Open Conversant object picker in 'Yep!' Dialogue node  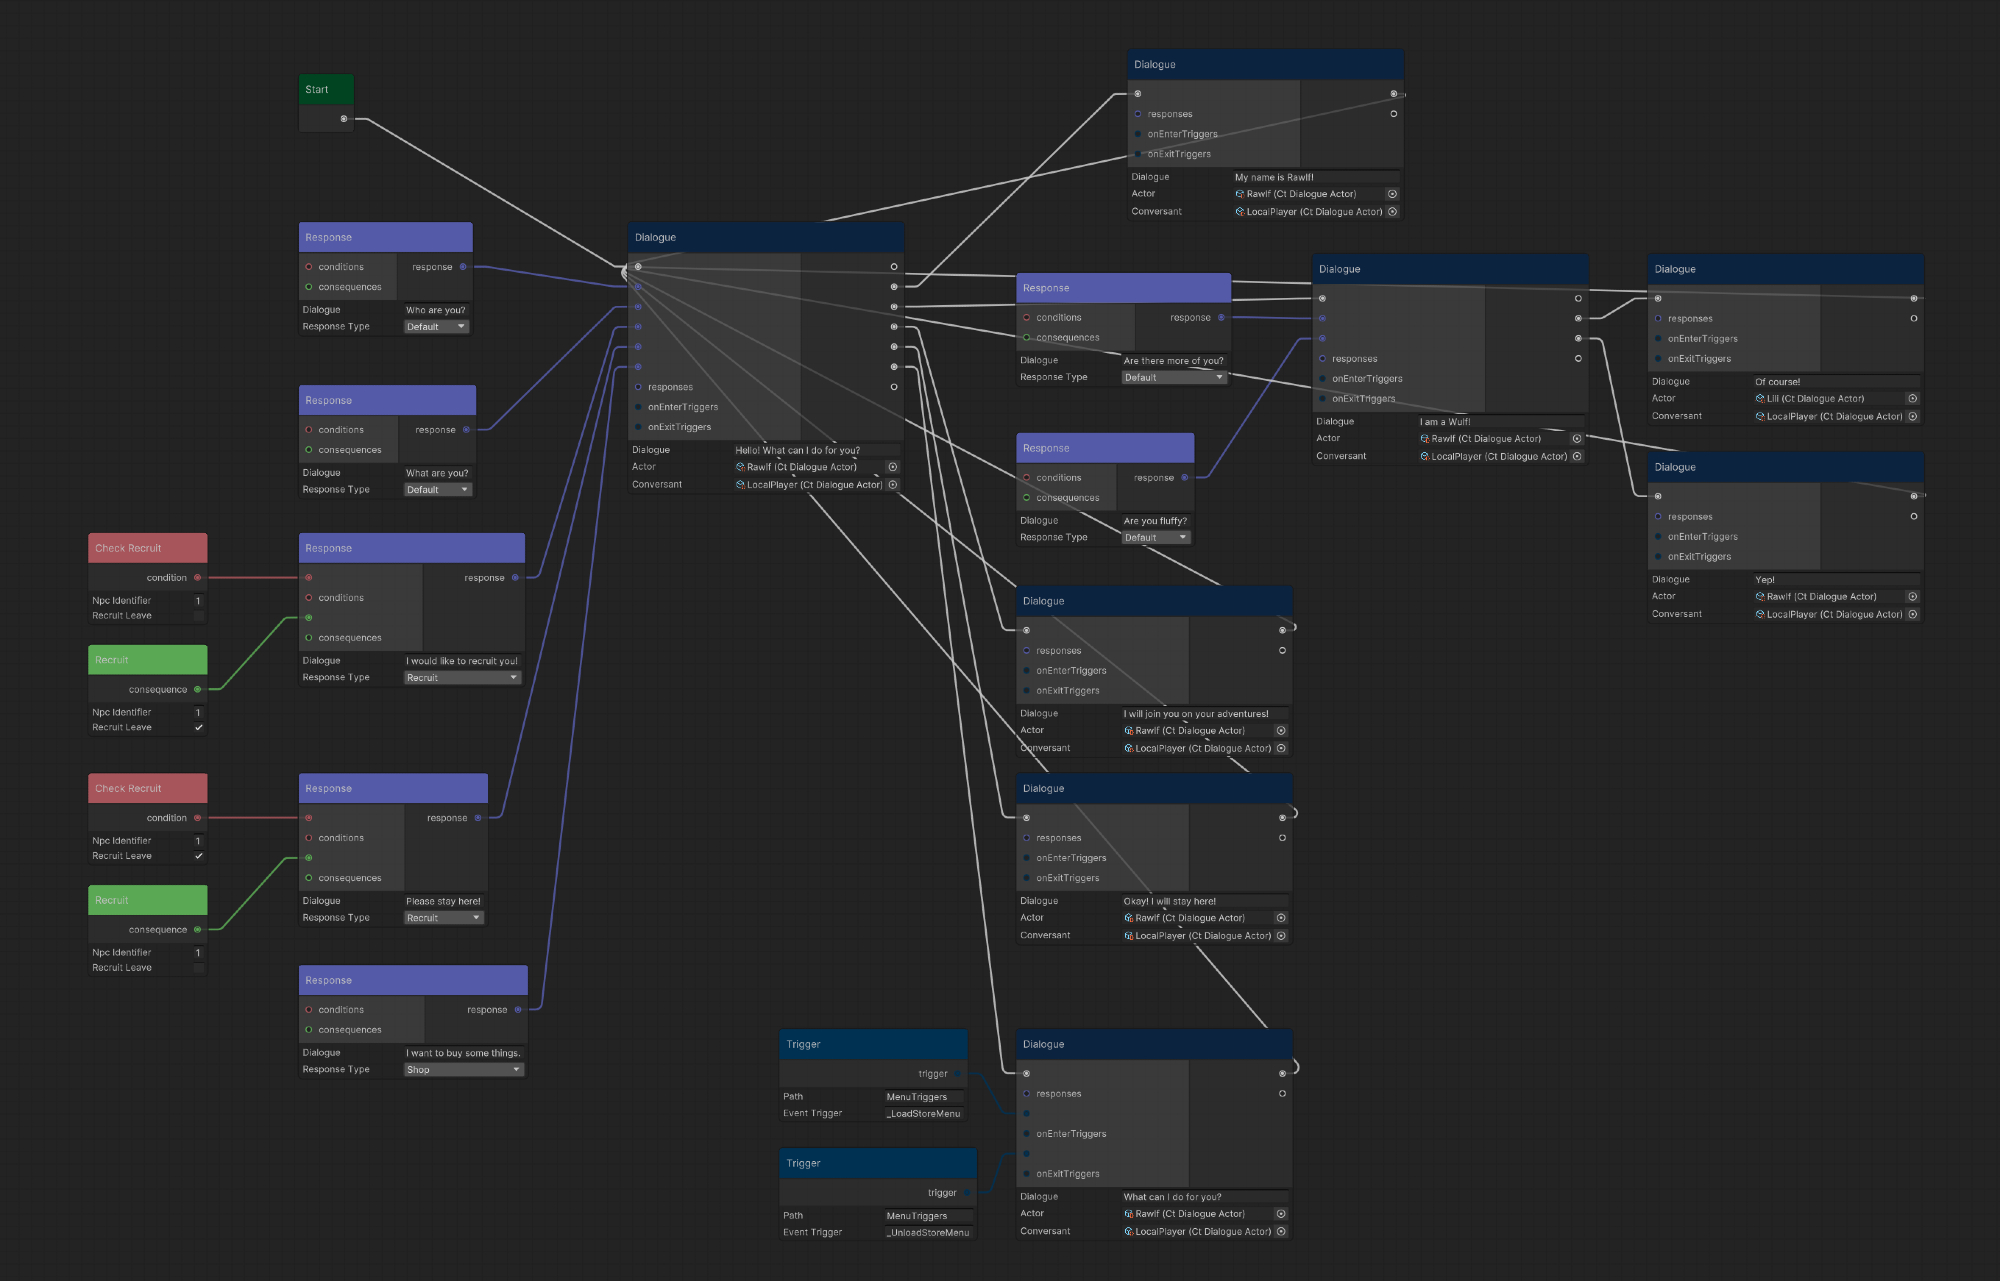(1912, 614)
